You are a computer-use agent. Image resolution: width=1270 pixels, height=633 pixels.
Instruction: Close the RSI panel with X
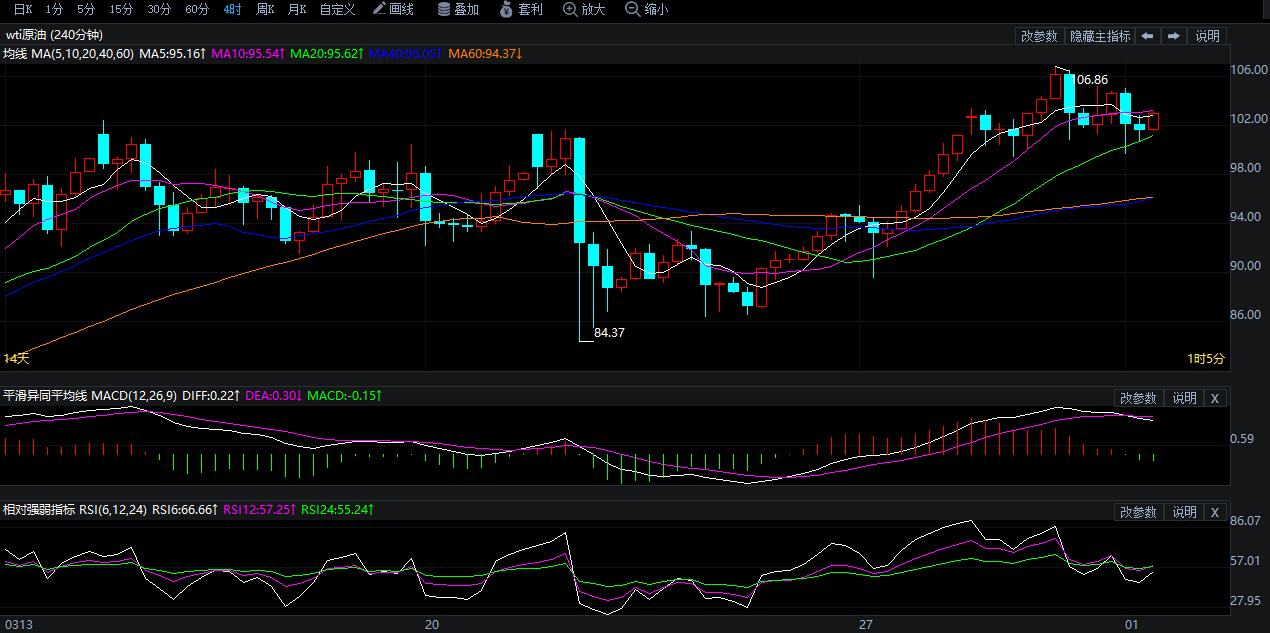point(1215,512)
